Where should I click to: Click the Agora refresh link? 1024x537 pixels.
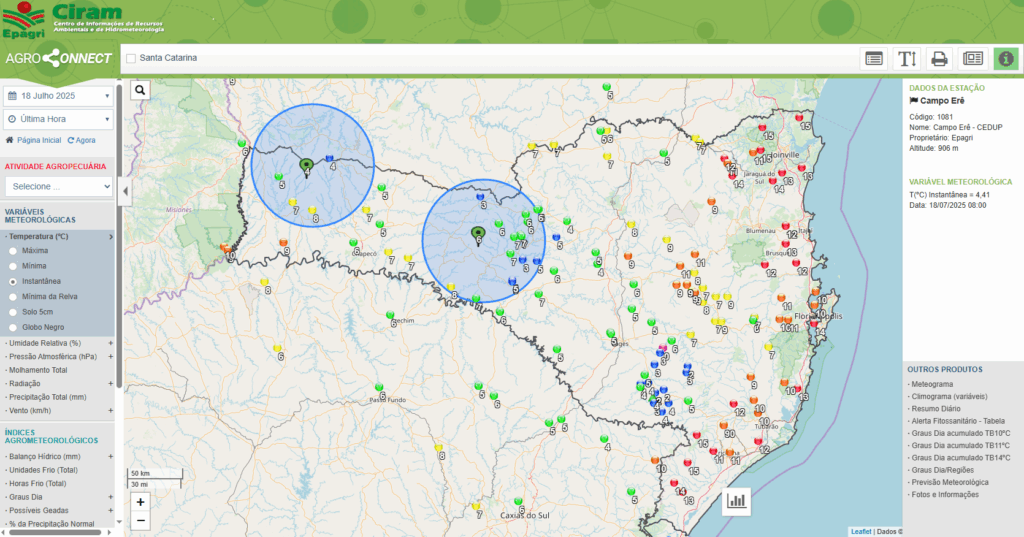(82, 140)
